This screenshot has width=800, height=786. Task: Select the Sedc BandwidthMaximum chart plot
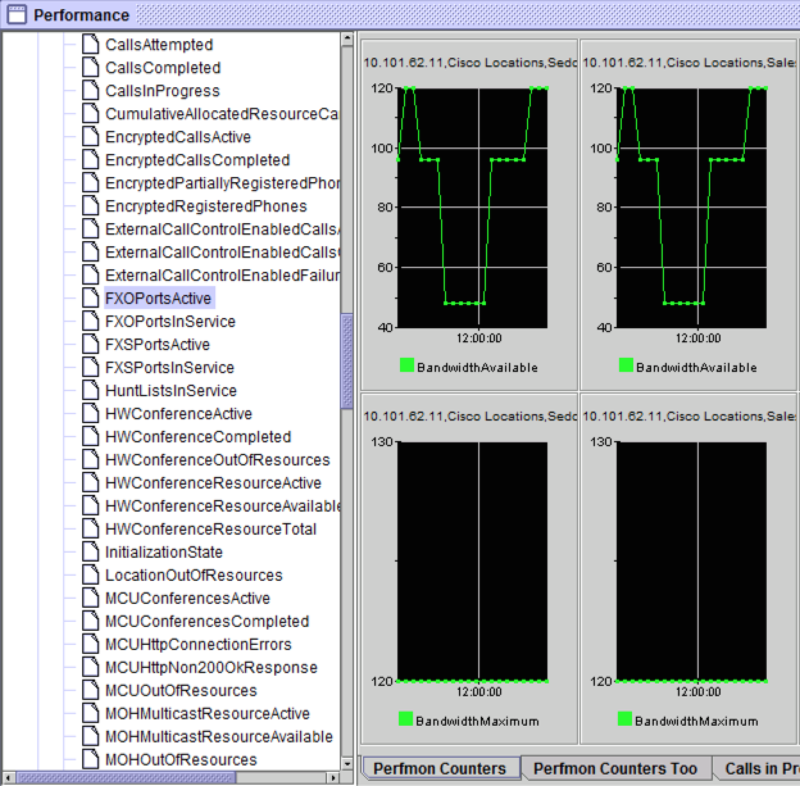(472, 562)
